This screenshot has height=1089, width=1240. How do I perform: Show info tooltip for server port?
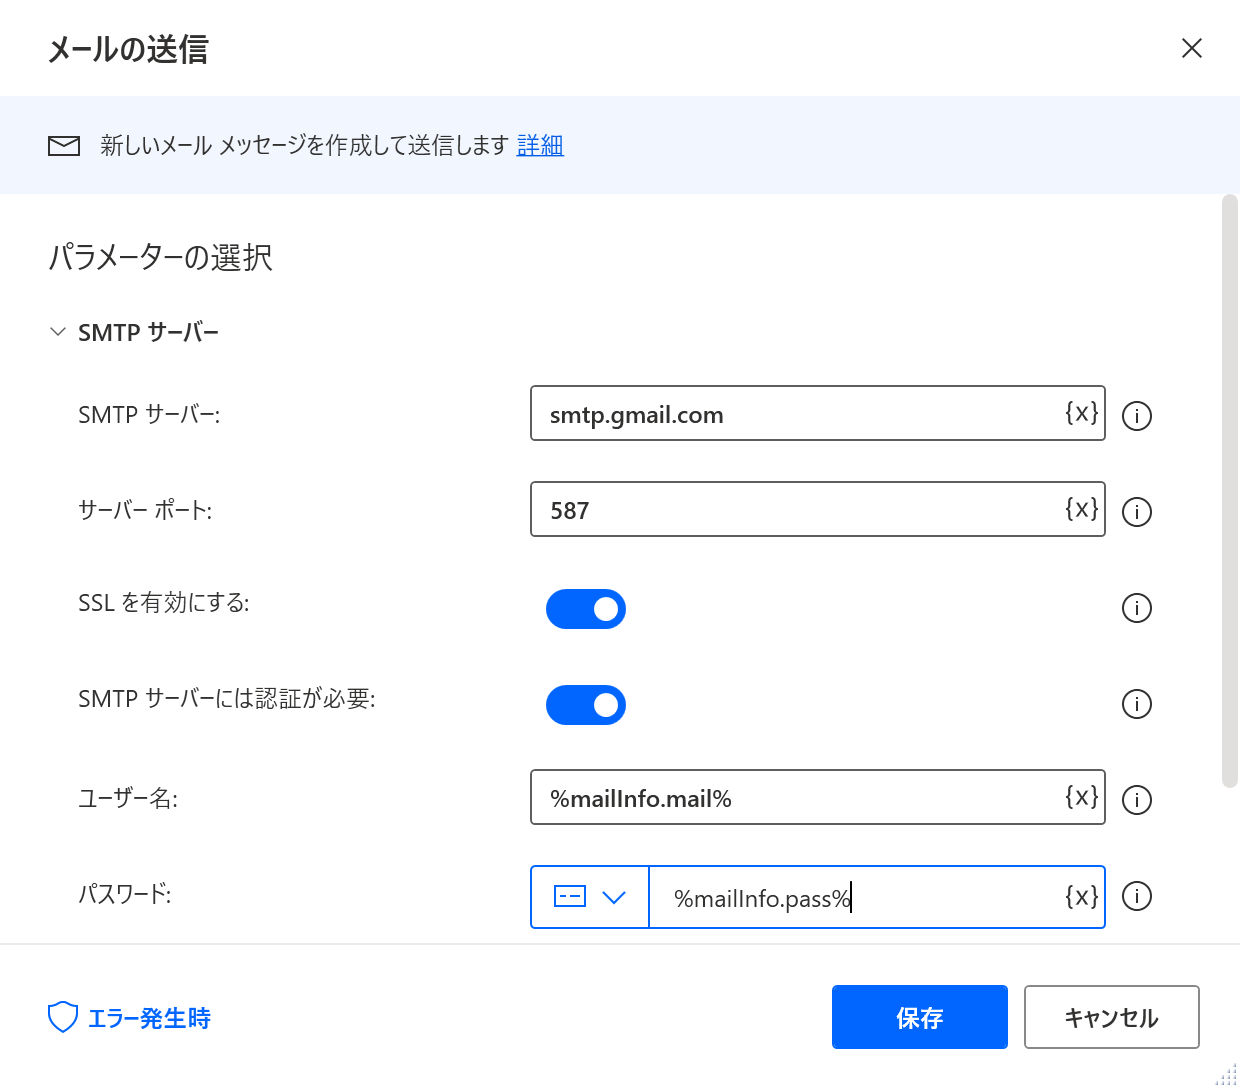[1137, 511]
